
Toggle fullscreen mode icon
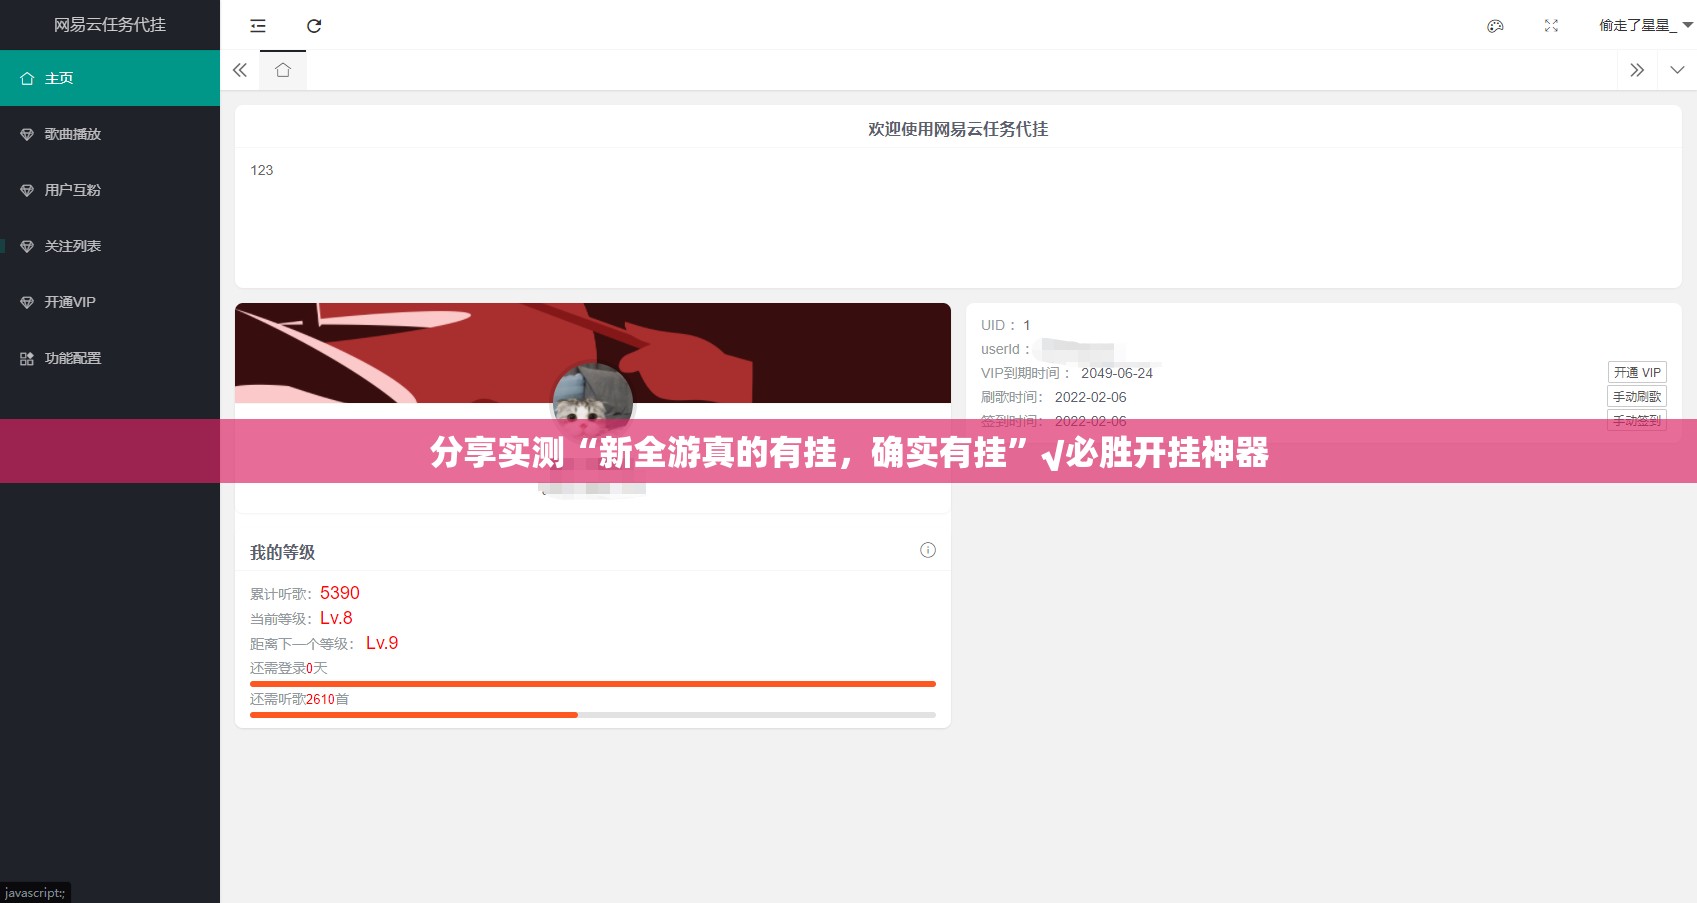click(1551, 26)
